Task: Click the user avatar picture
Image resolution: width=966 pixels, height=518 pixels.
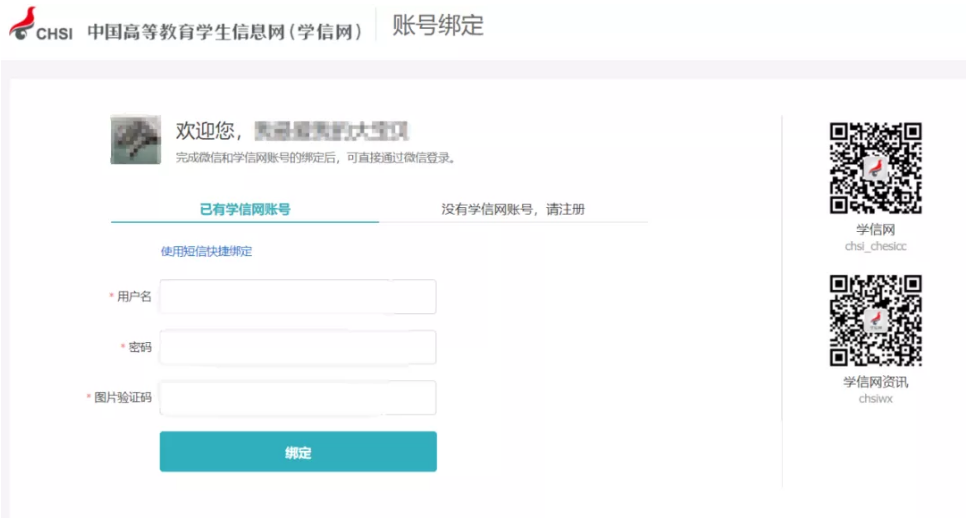Action: [x=135, y=139]
